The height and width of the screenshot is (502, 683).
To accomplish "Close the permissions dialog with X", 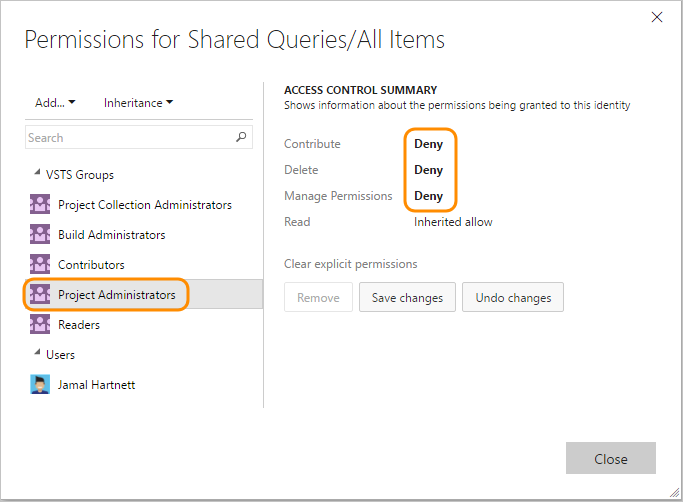I will 656,17.
